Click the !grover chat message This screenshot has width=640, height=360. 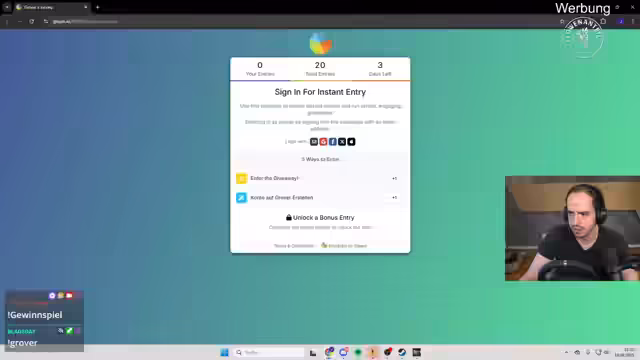[22, 343]
